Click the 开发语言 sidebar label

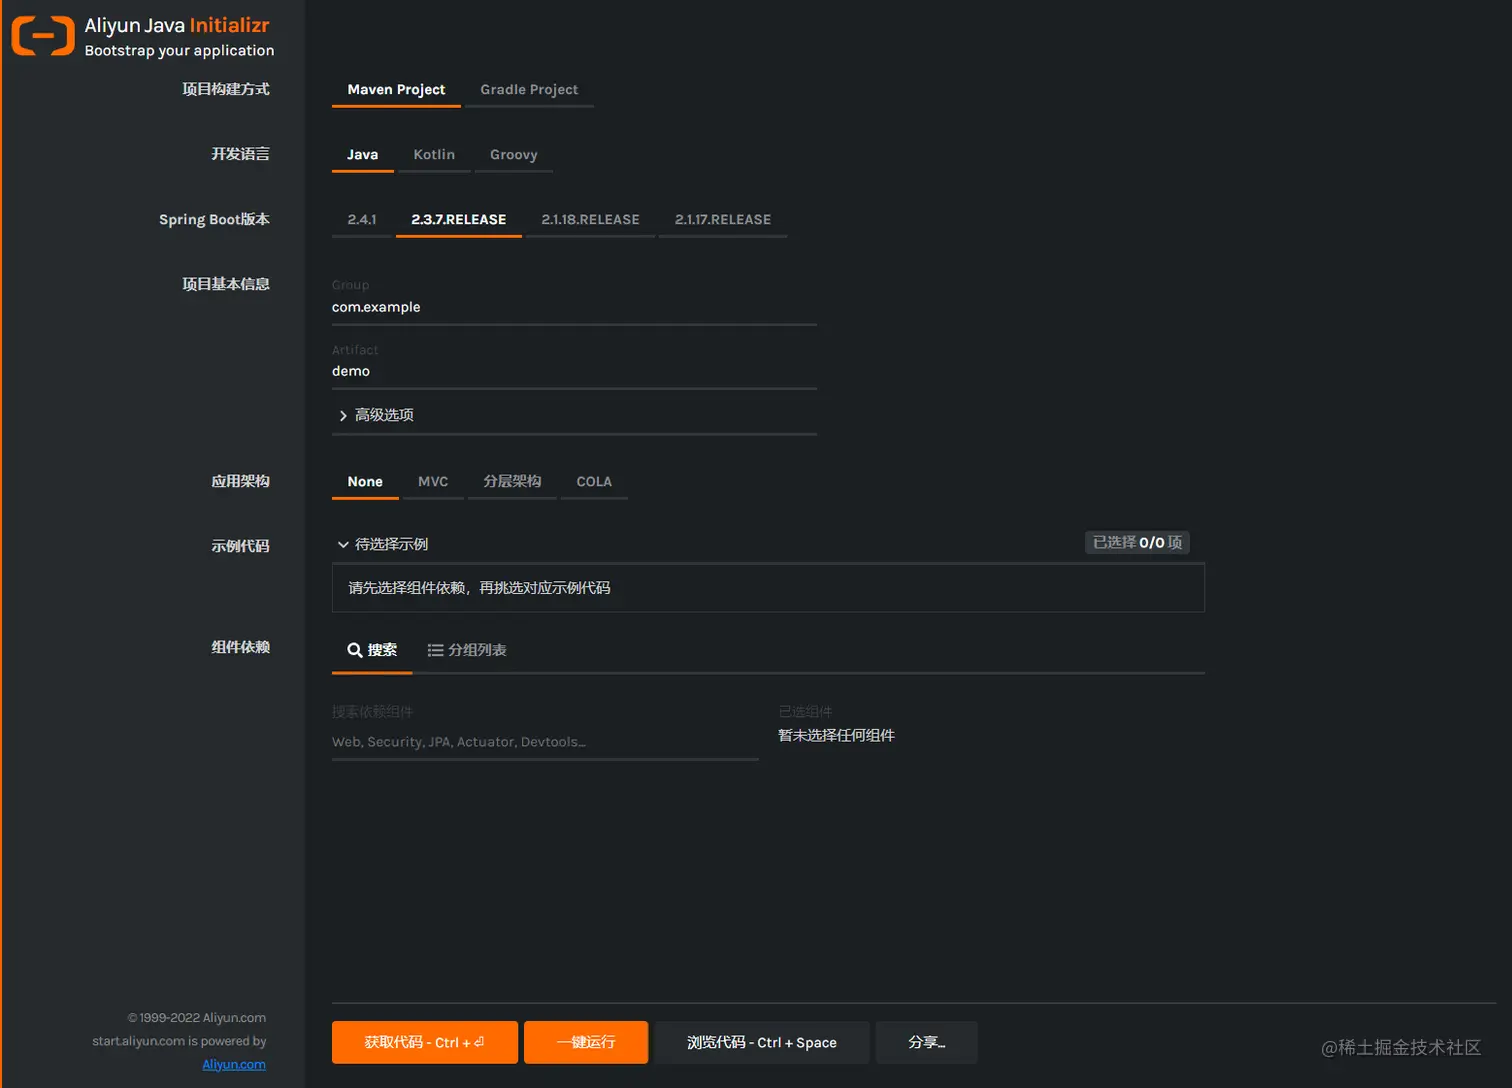(240, 154)
